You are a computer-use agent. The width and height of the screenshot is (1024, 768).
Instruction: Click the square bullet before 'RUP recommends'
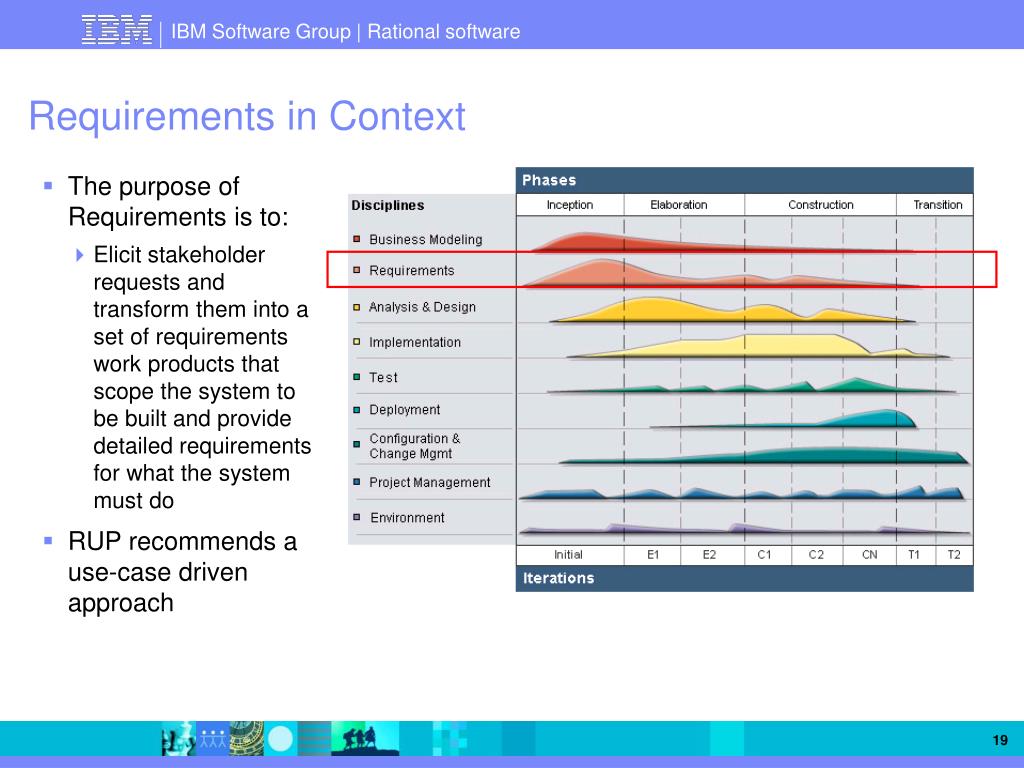click(x=48, y=541)
